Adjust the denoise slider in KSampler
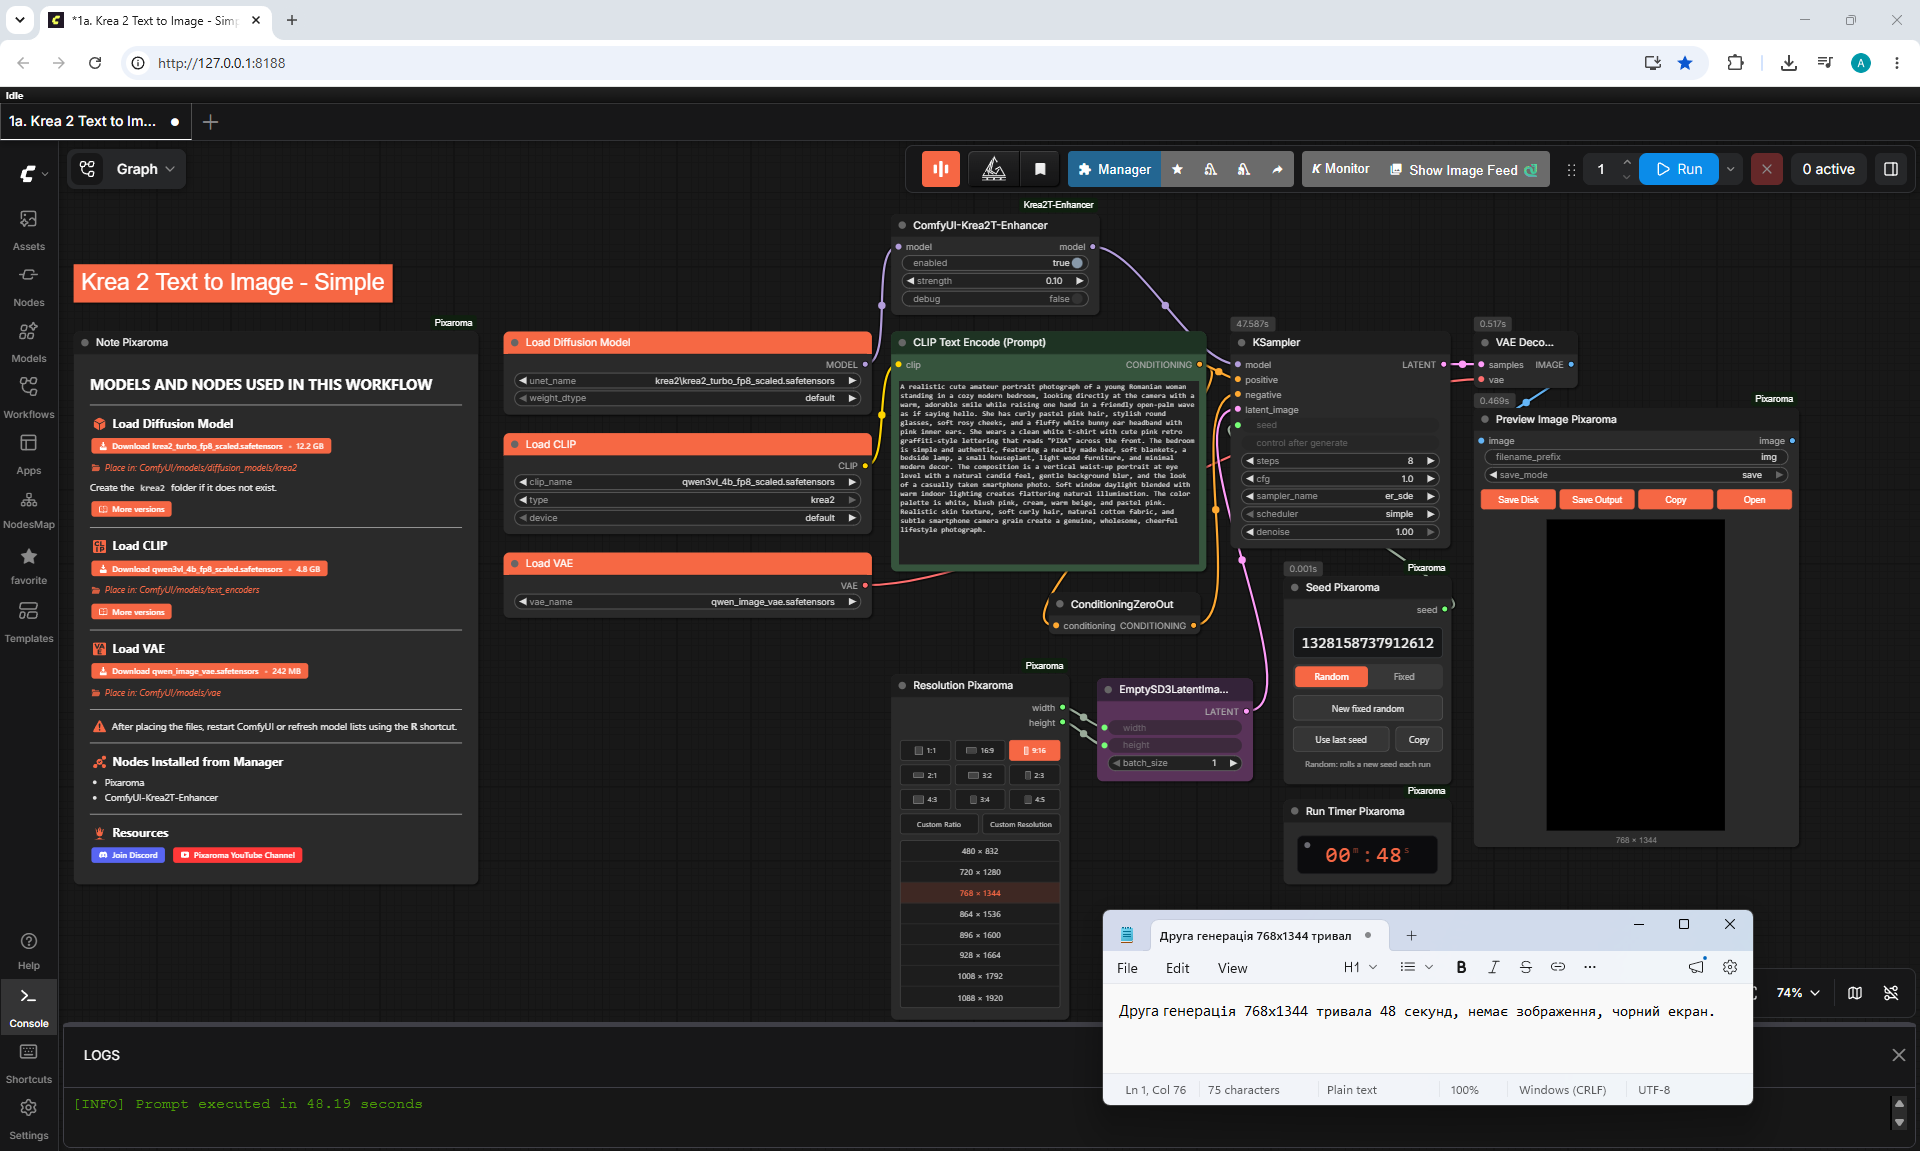Viewport: 1920px width, 1151px height. point(1340,532)
